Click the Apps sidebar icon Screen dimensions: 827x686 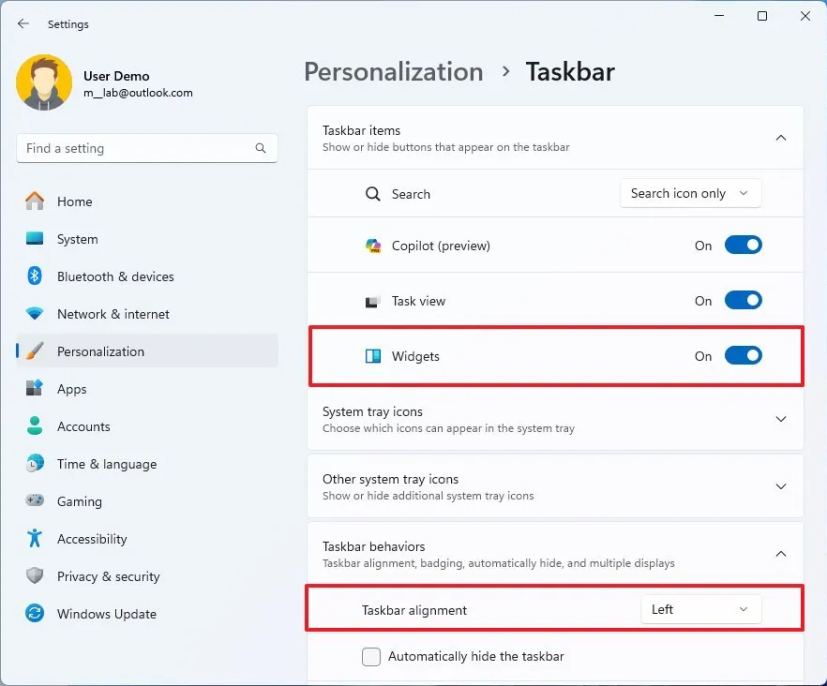click(71, 389)
